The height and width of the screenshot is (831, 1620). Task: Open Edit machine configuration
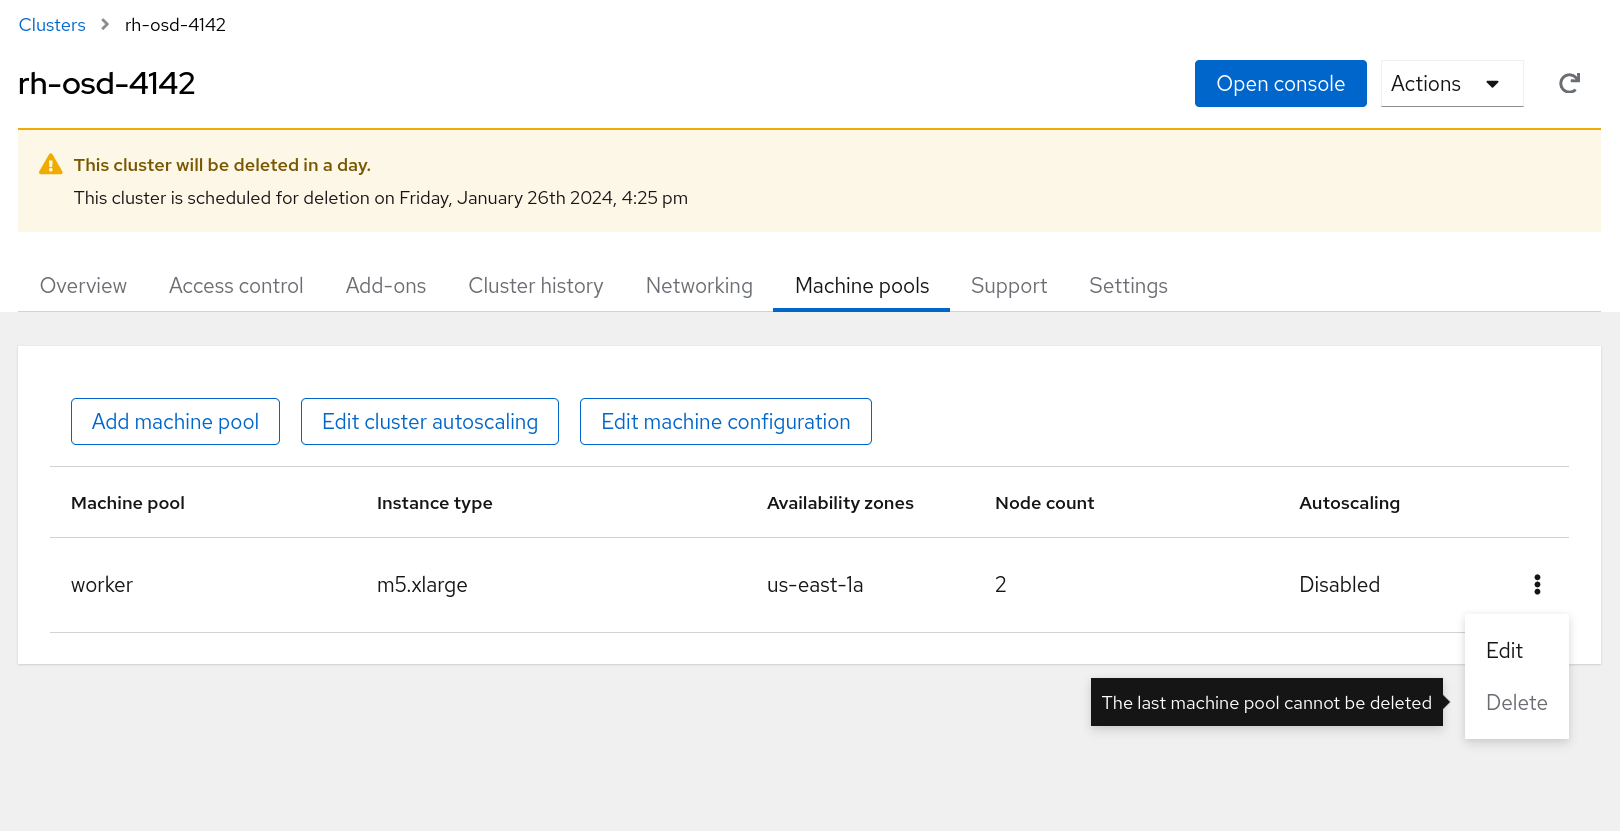point(726,422)
